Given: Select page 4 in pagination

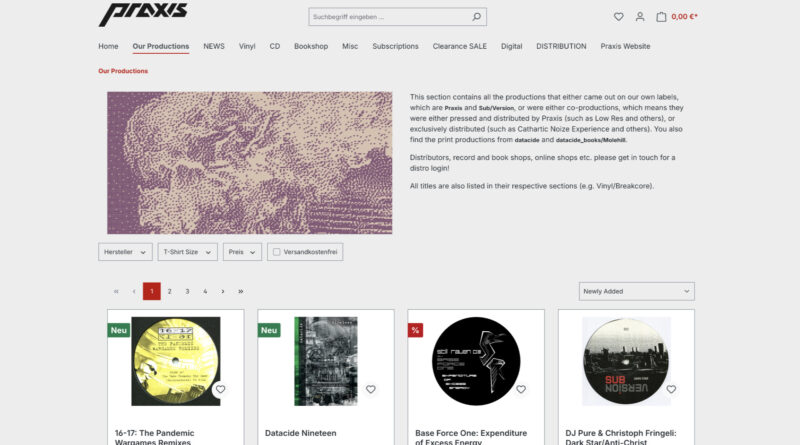Looking at the screenshot, I should pyautogui.click(x=205, y=291).
